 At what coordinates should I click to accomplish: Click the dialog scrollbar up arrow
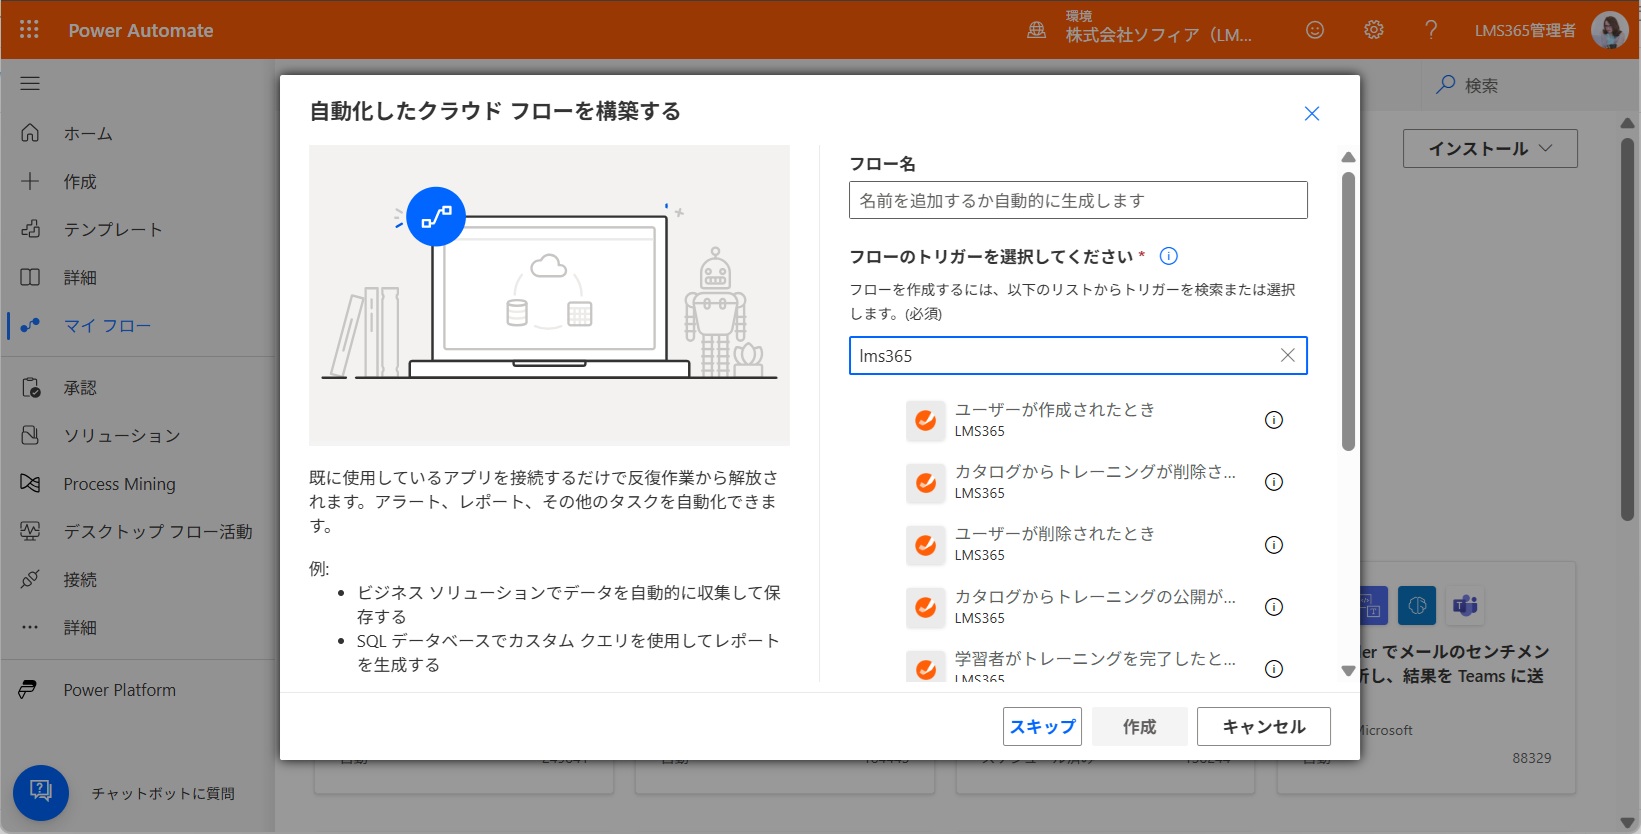click(1348, 157)
